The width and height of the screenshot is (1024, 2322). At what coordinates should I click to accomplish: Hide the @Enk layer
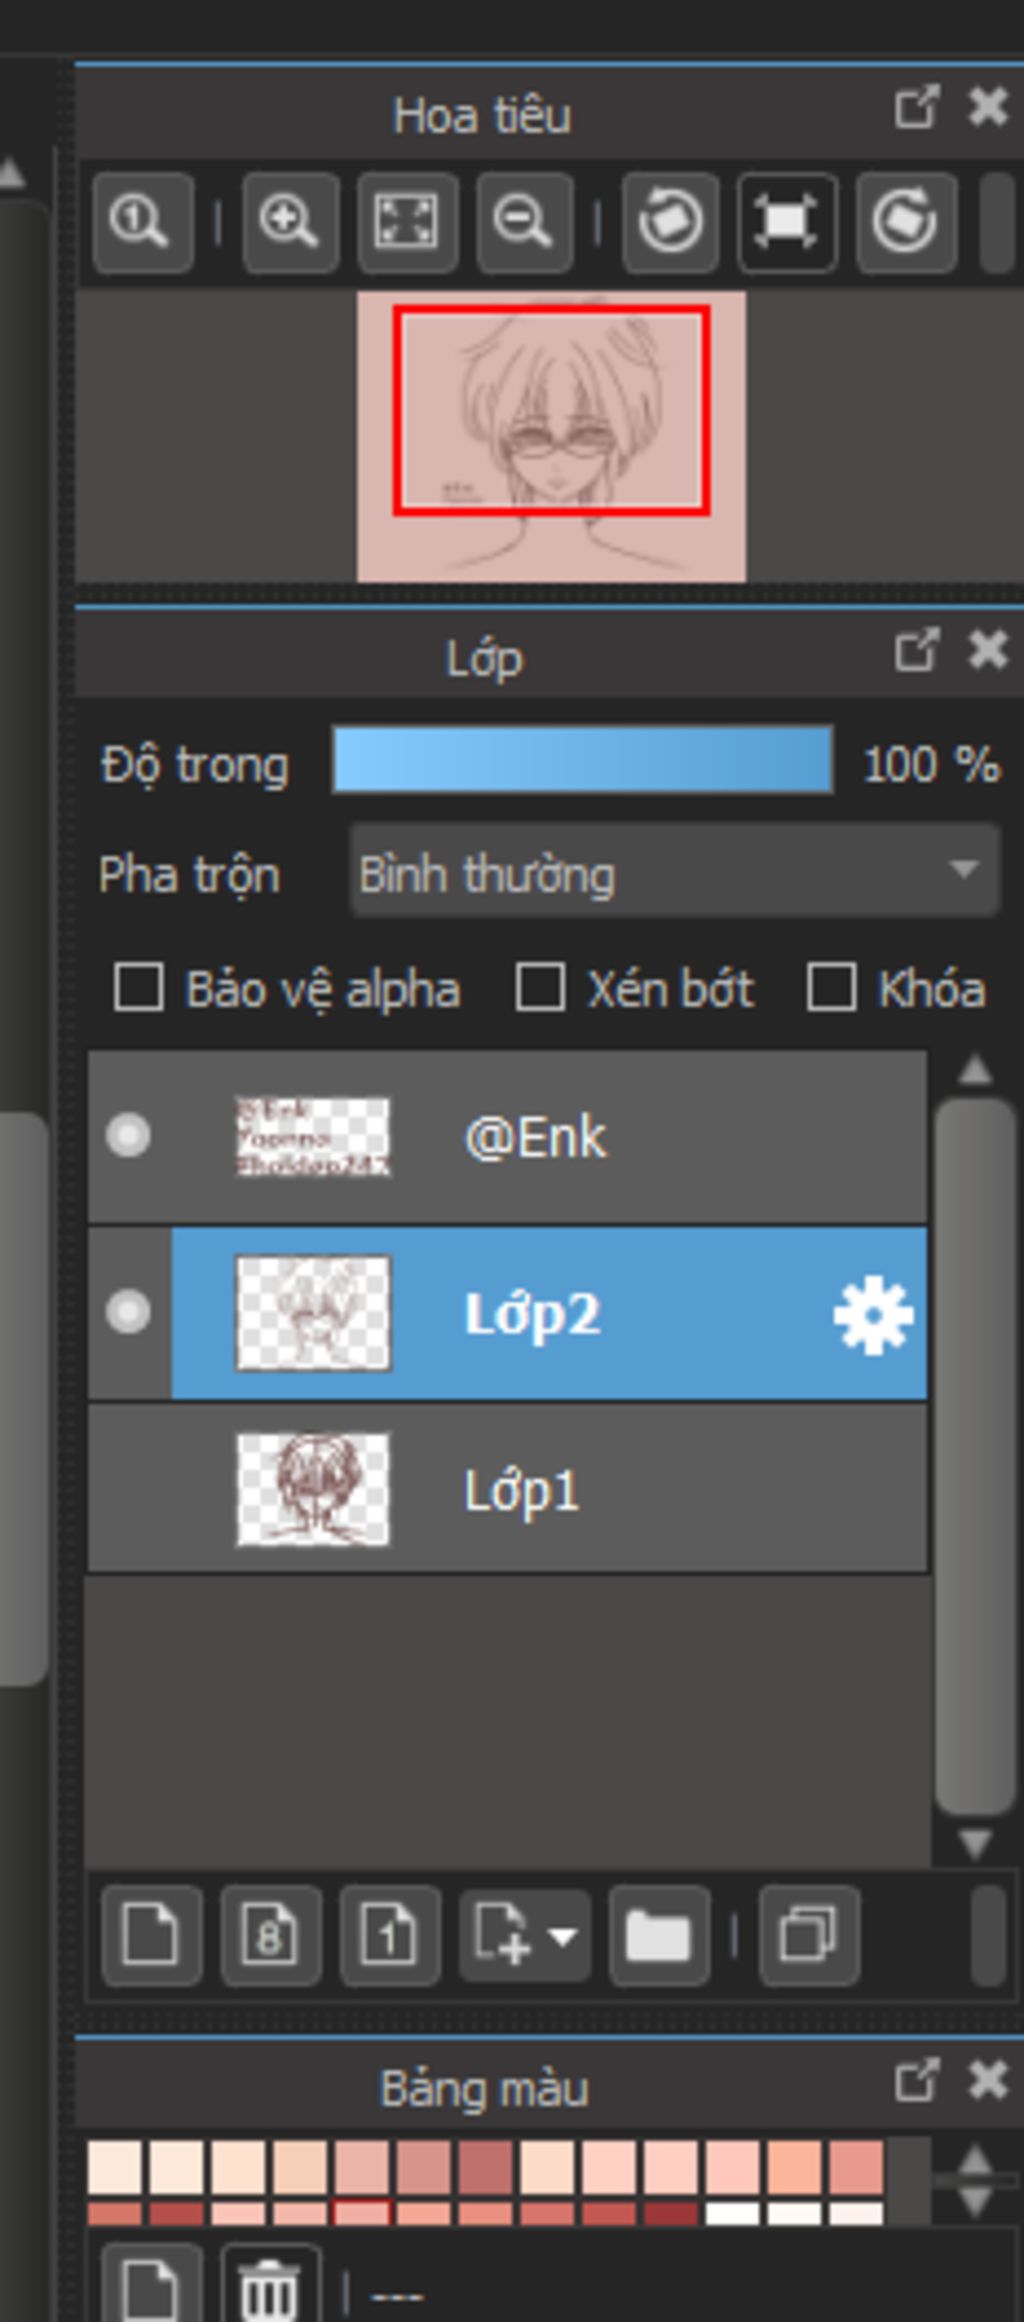click(129, 1136)
